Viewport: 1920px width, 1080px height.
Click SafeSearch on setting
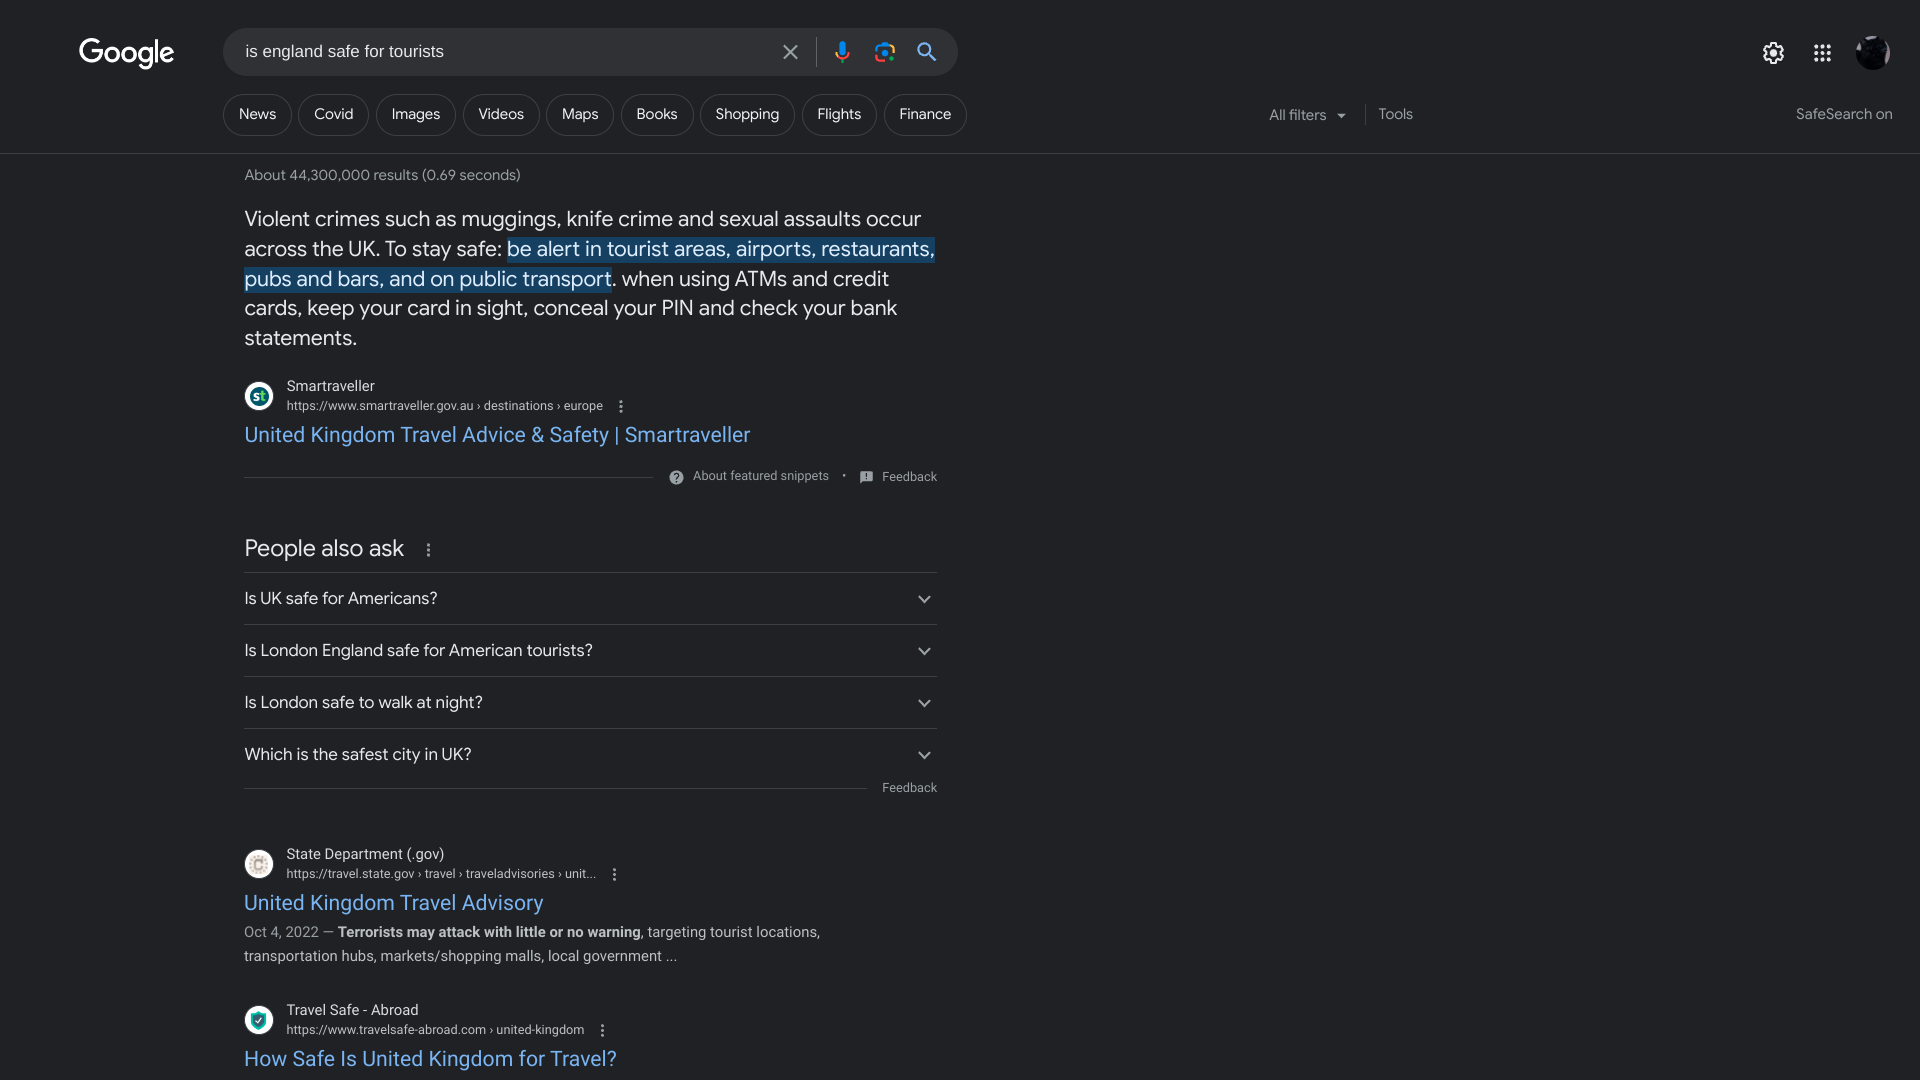[1843, 114]
